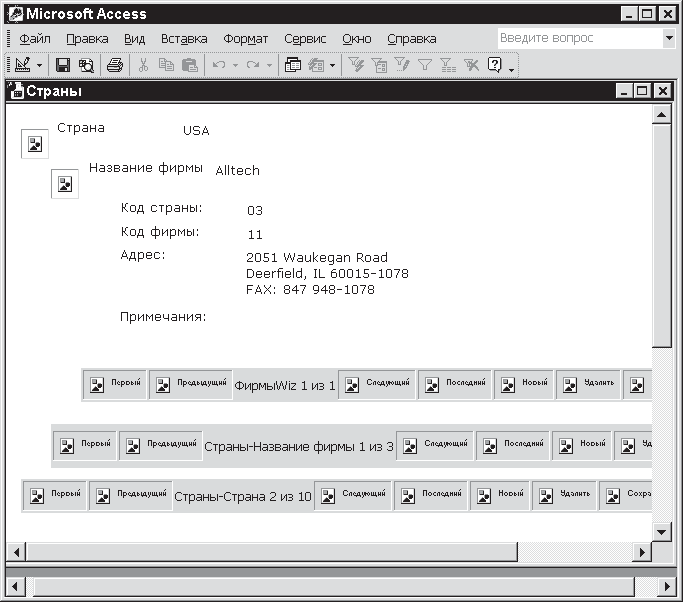This screenshot has height=602, width=683.
Task: Open the file search toolbar icon
Action: [86, 65]
